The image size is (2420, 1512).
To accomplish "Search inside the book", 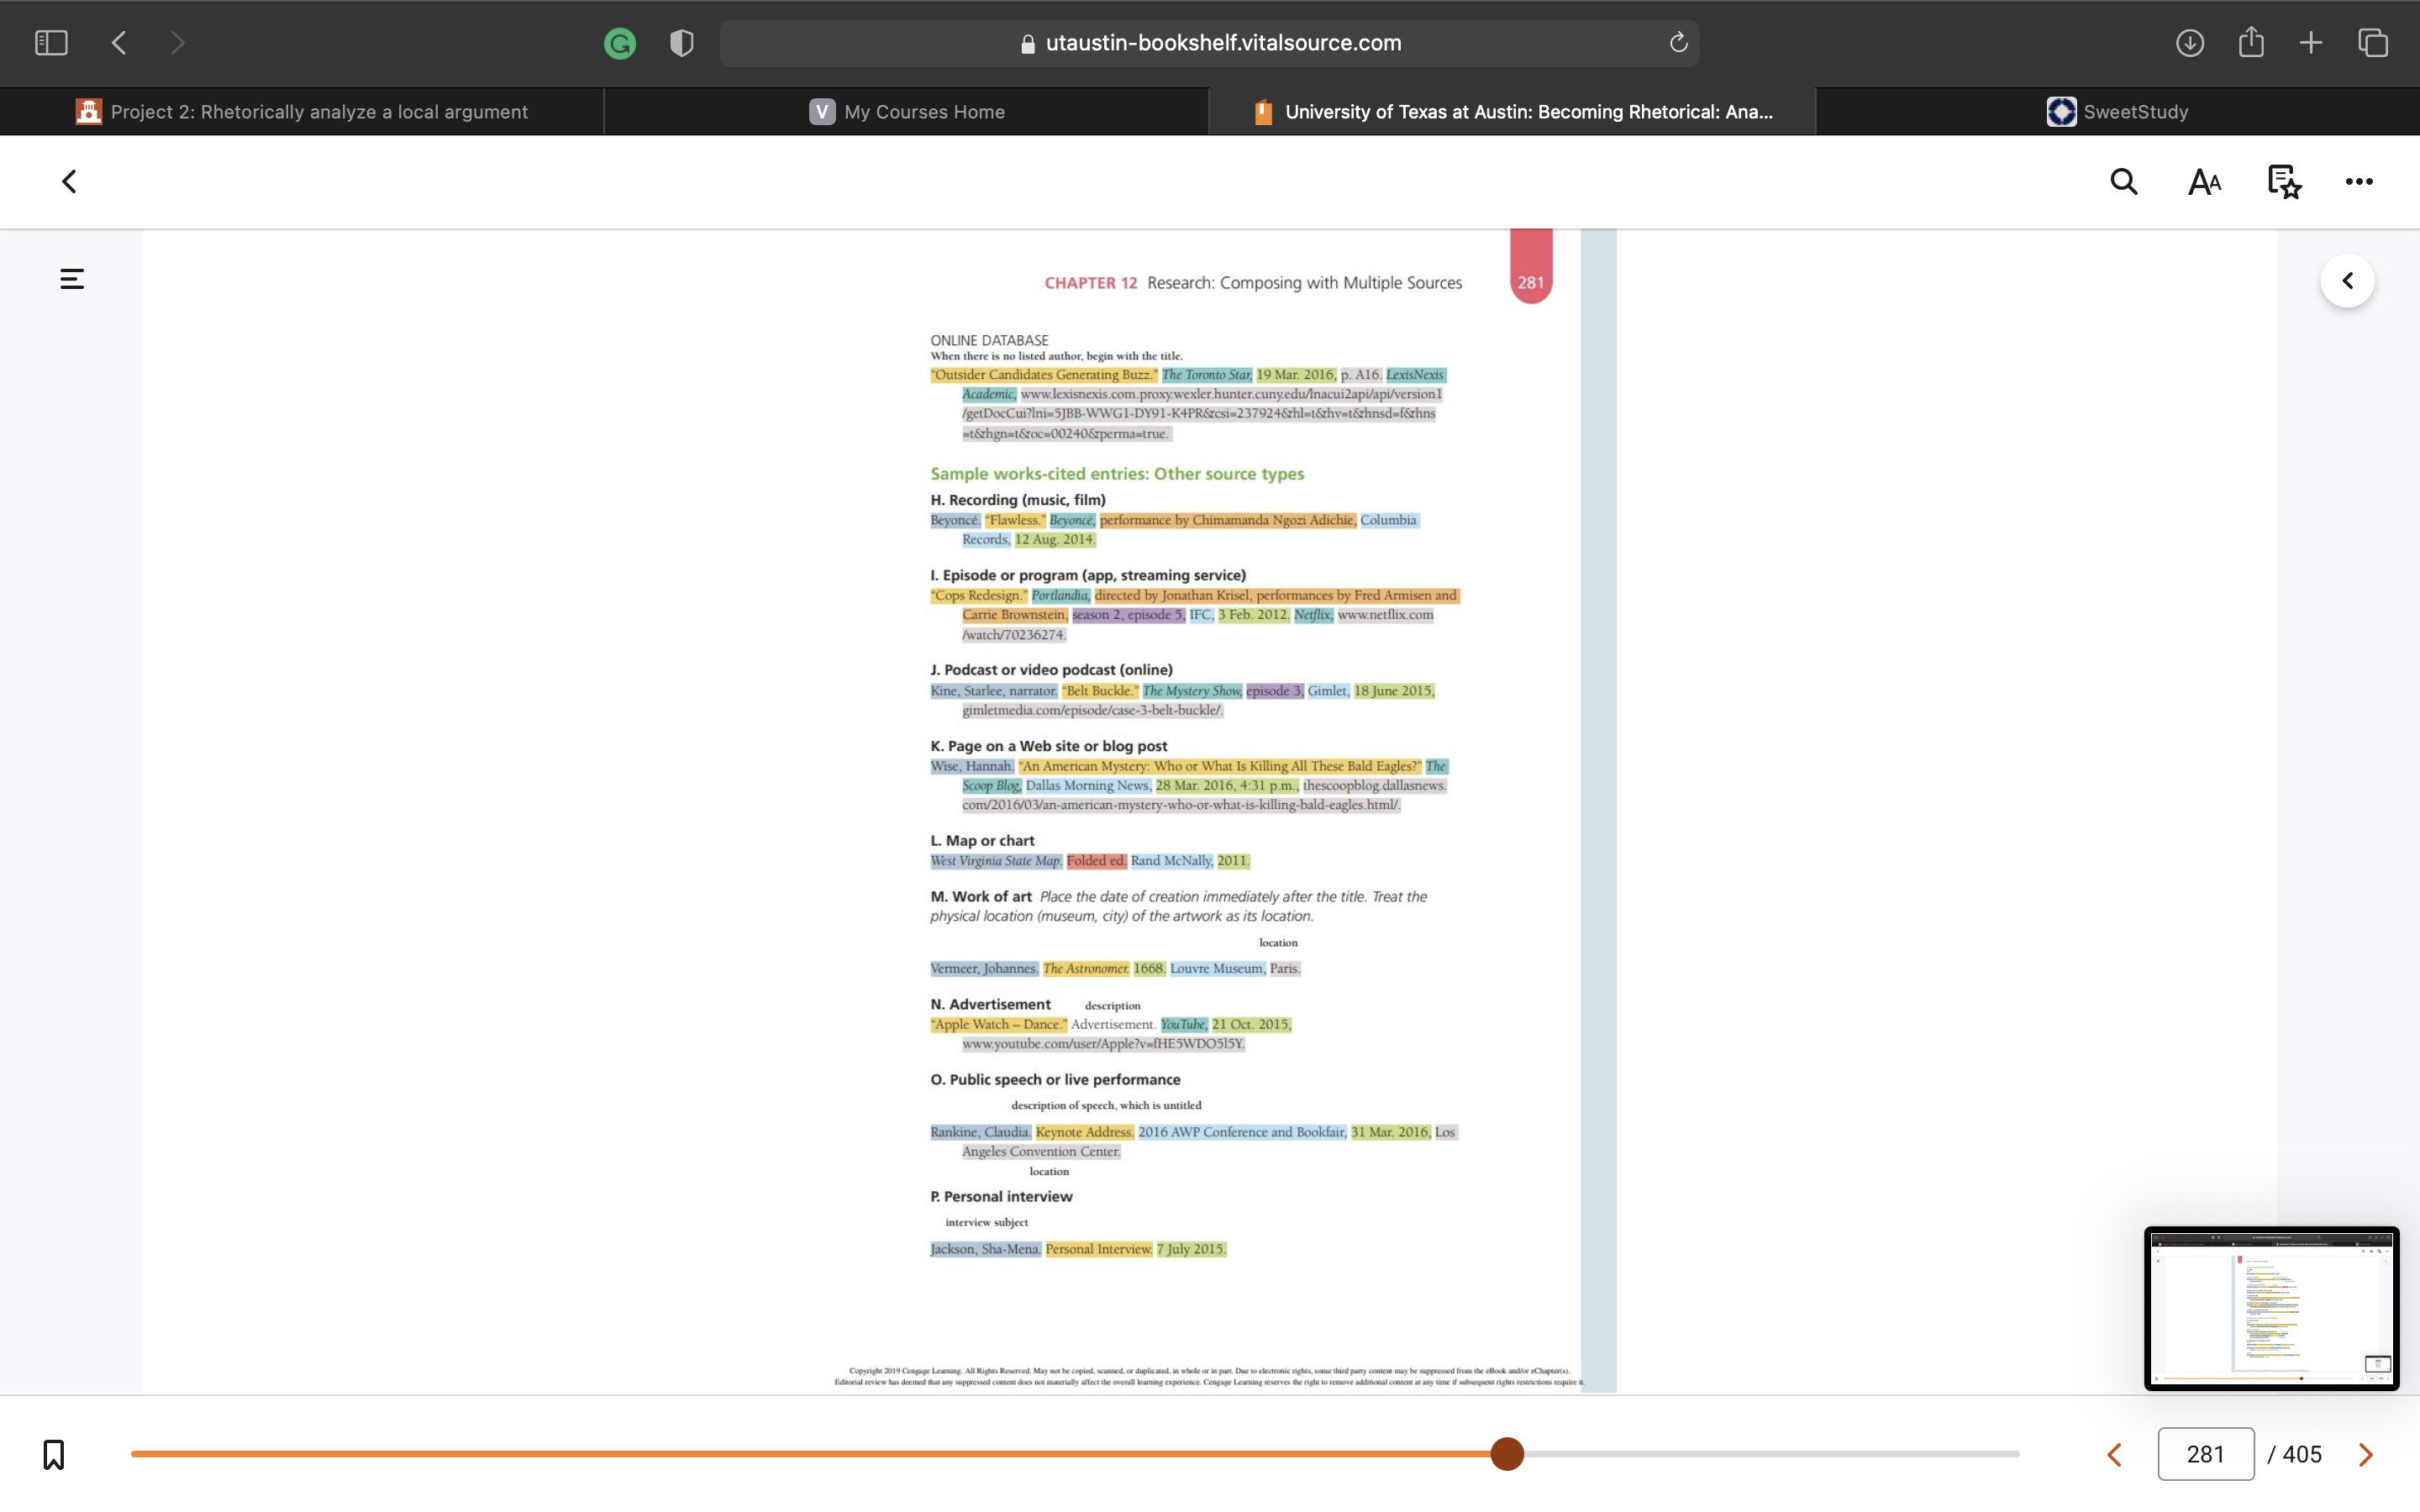I will (2124, 181).
